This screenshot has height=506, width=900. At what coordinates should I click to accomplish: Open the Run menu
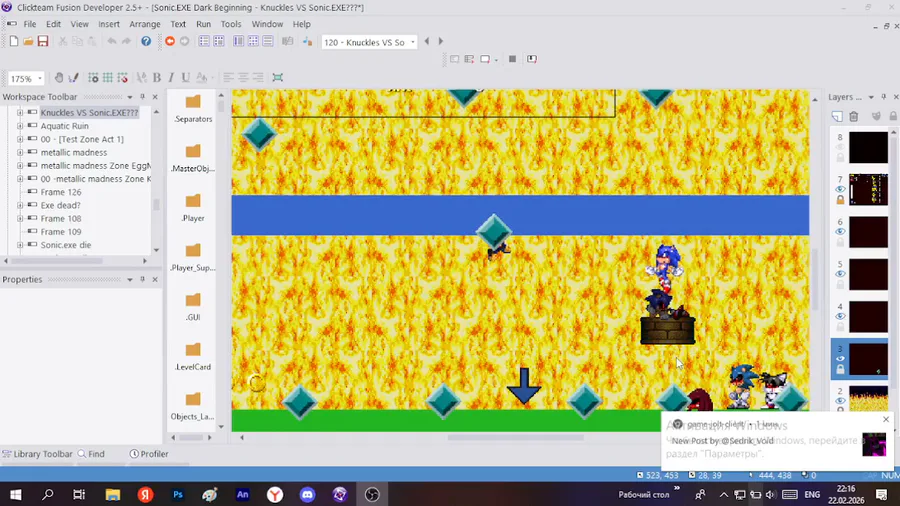coord(203,24)
